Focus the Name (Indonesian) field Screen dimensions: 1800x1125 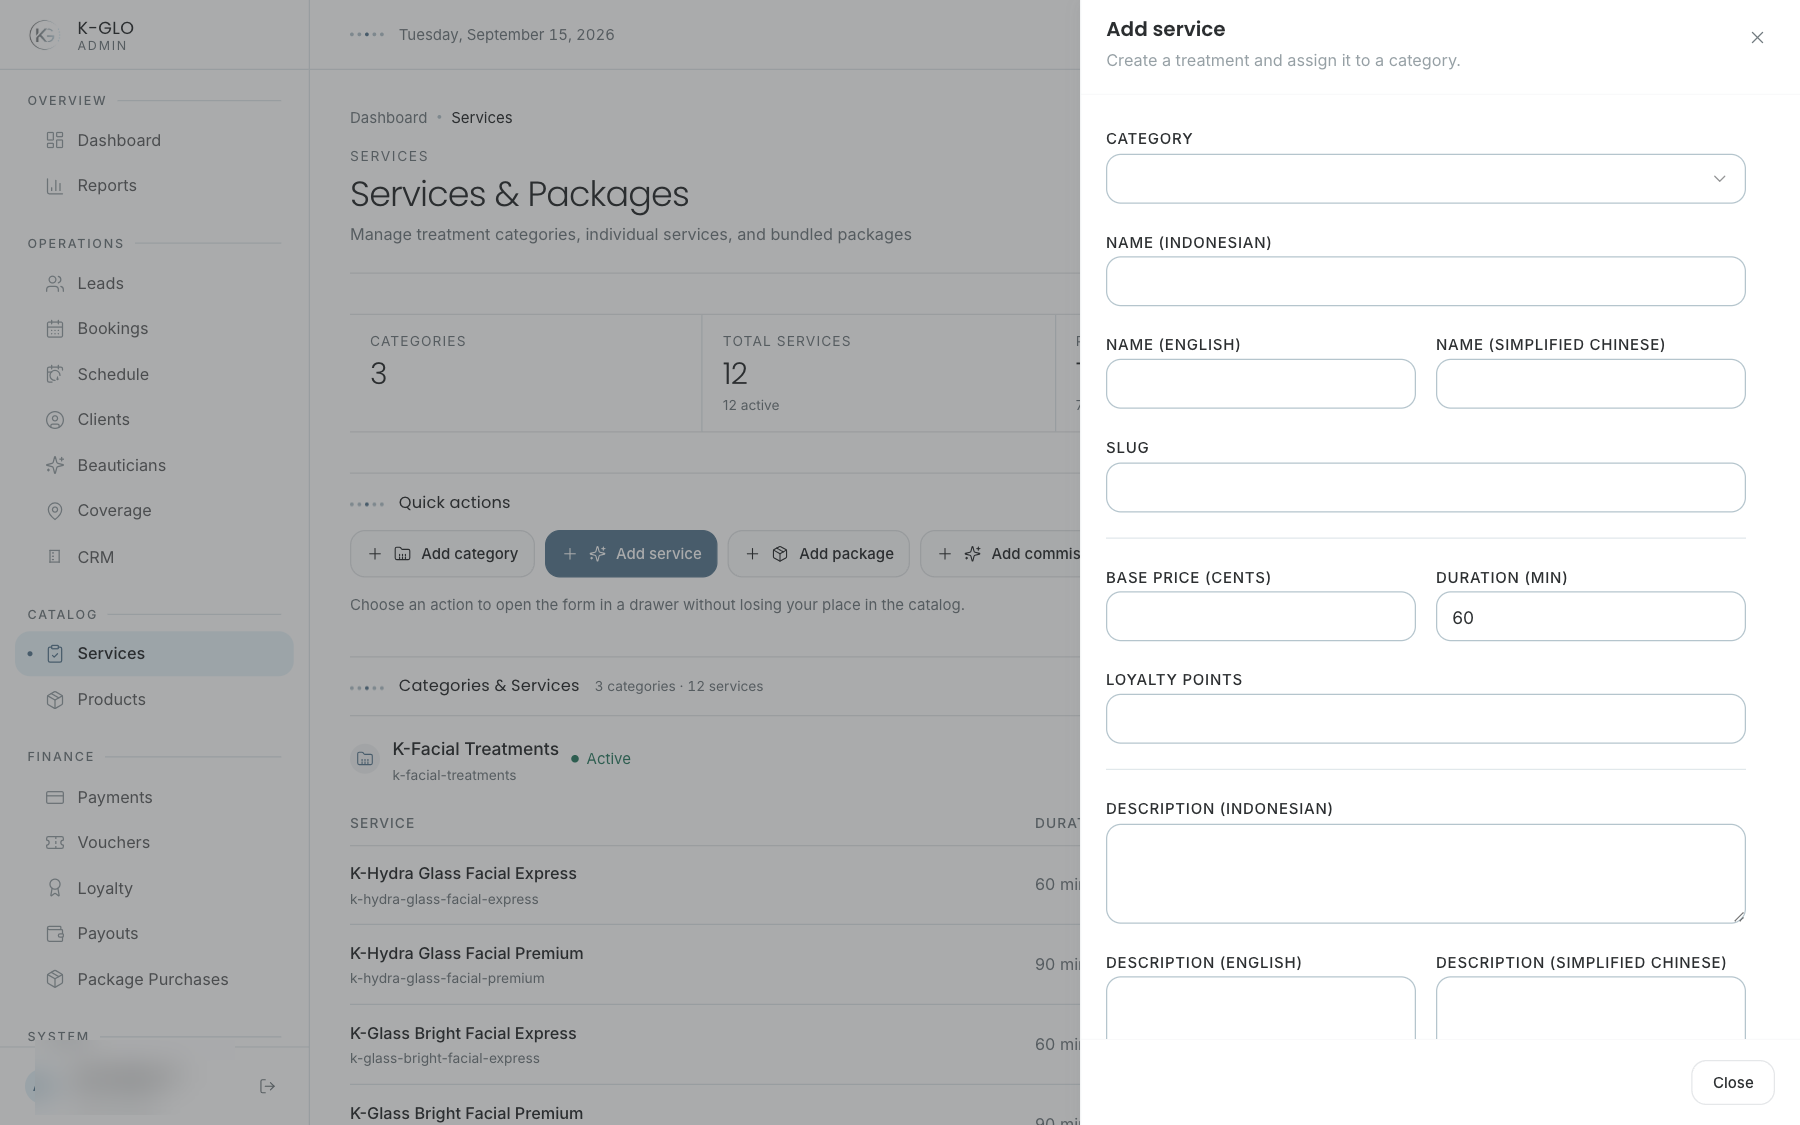pyautogui.click(x=1425, y=282)
